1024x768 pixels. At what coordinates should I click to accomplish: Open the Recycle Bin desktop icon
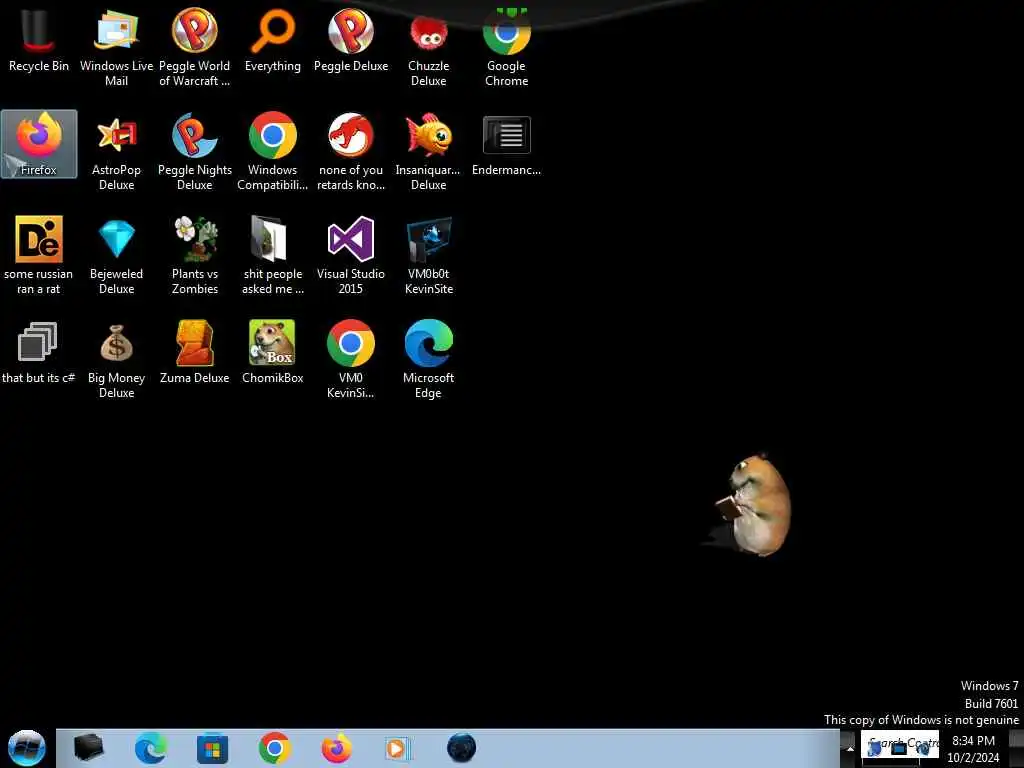(x=39, y=39)
